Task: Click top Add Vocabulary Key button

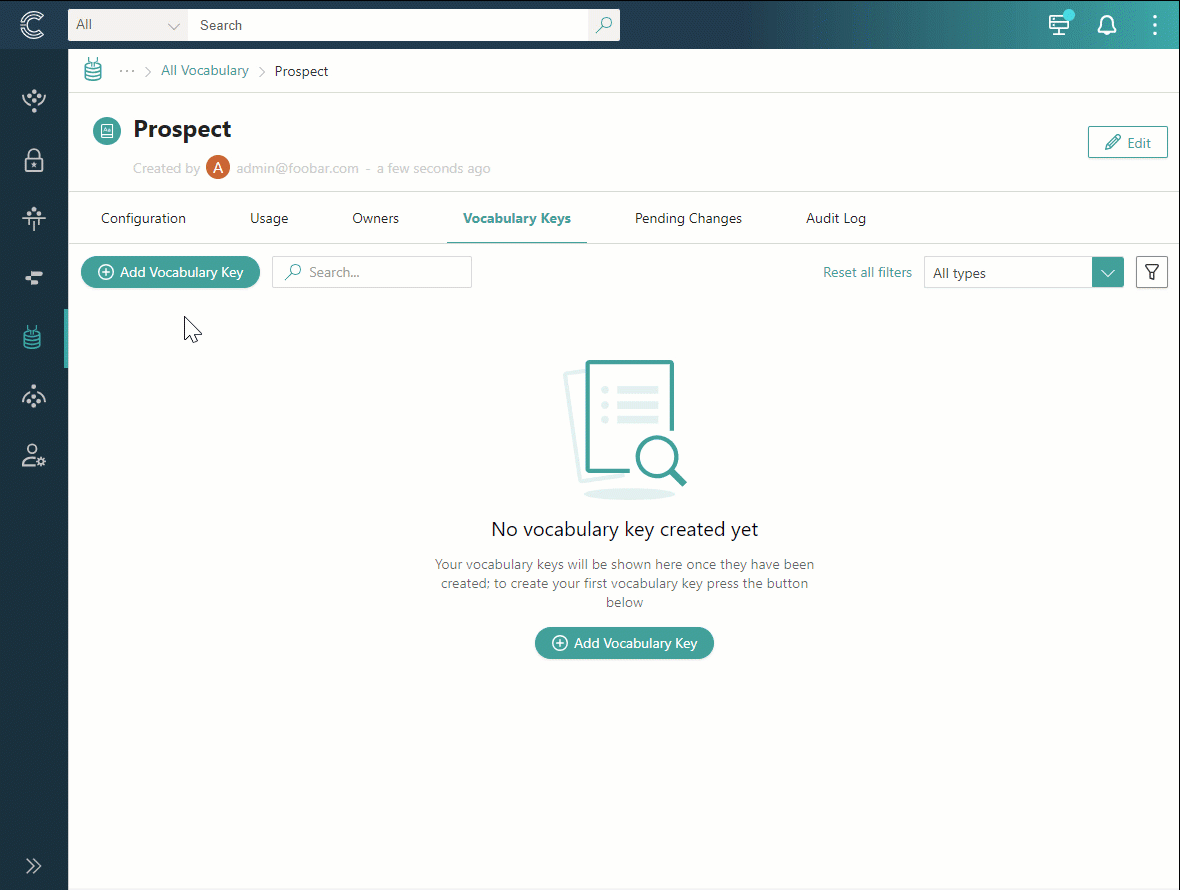Action: [x=171, y=272]
